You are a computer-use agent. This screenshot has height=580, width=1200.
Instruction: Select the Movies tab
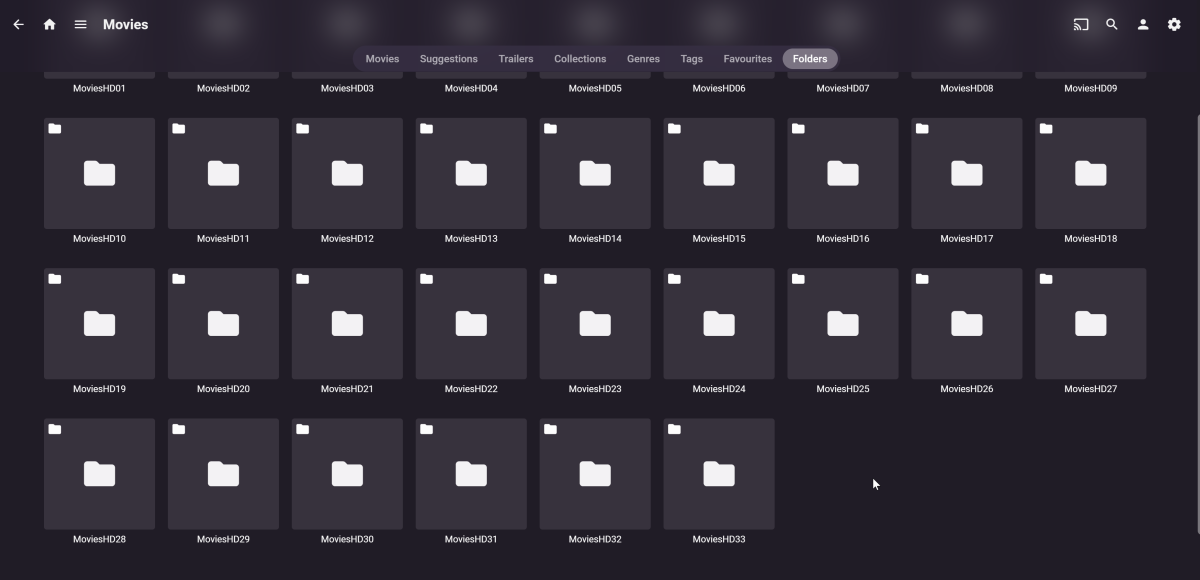(381, 58)
